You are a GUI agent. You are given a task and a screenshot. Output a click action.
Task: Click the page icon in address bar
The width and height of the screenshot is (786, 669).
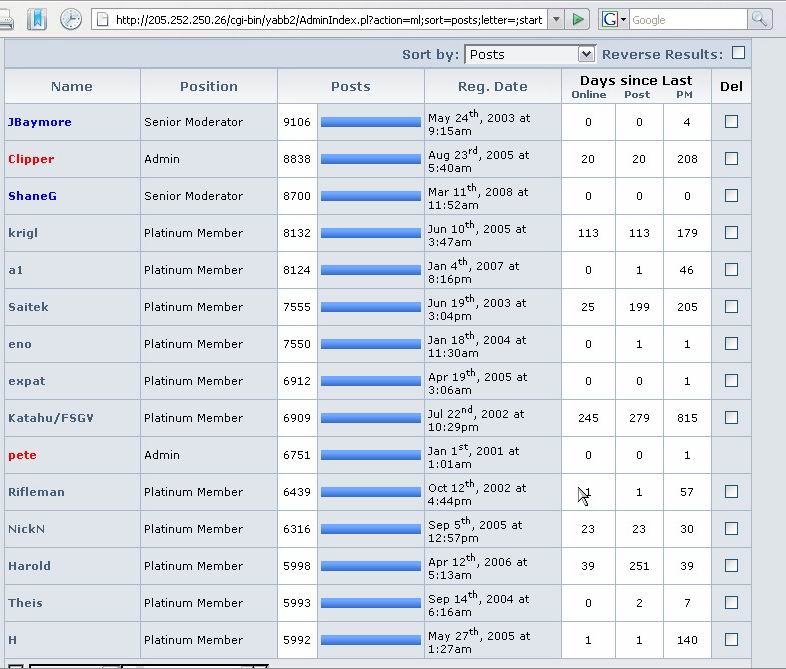pyautogui.click(x=102, y=19)
